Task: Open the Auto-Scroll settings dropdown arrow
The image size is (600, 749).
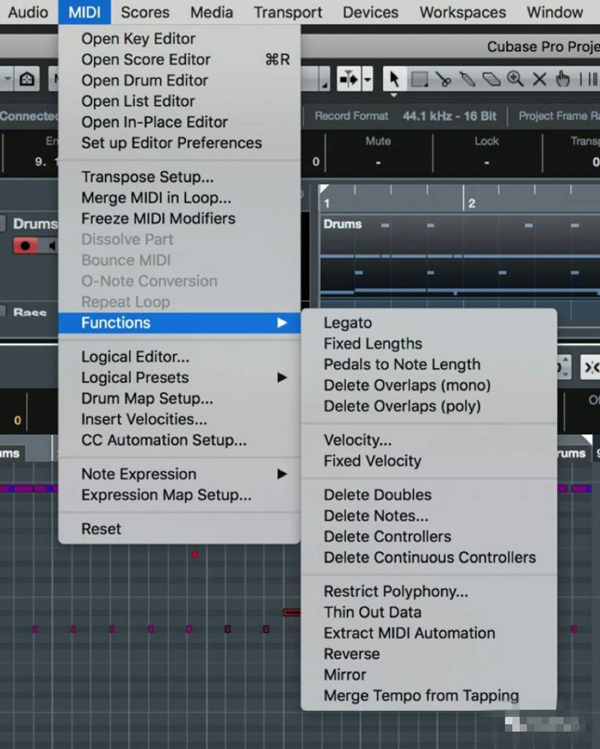Action: tap(367, 79)
